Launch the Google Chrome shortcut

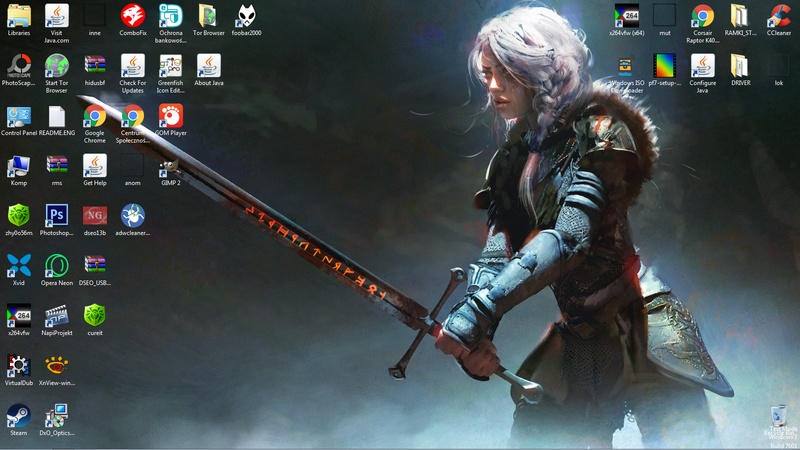click(94, 116)
